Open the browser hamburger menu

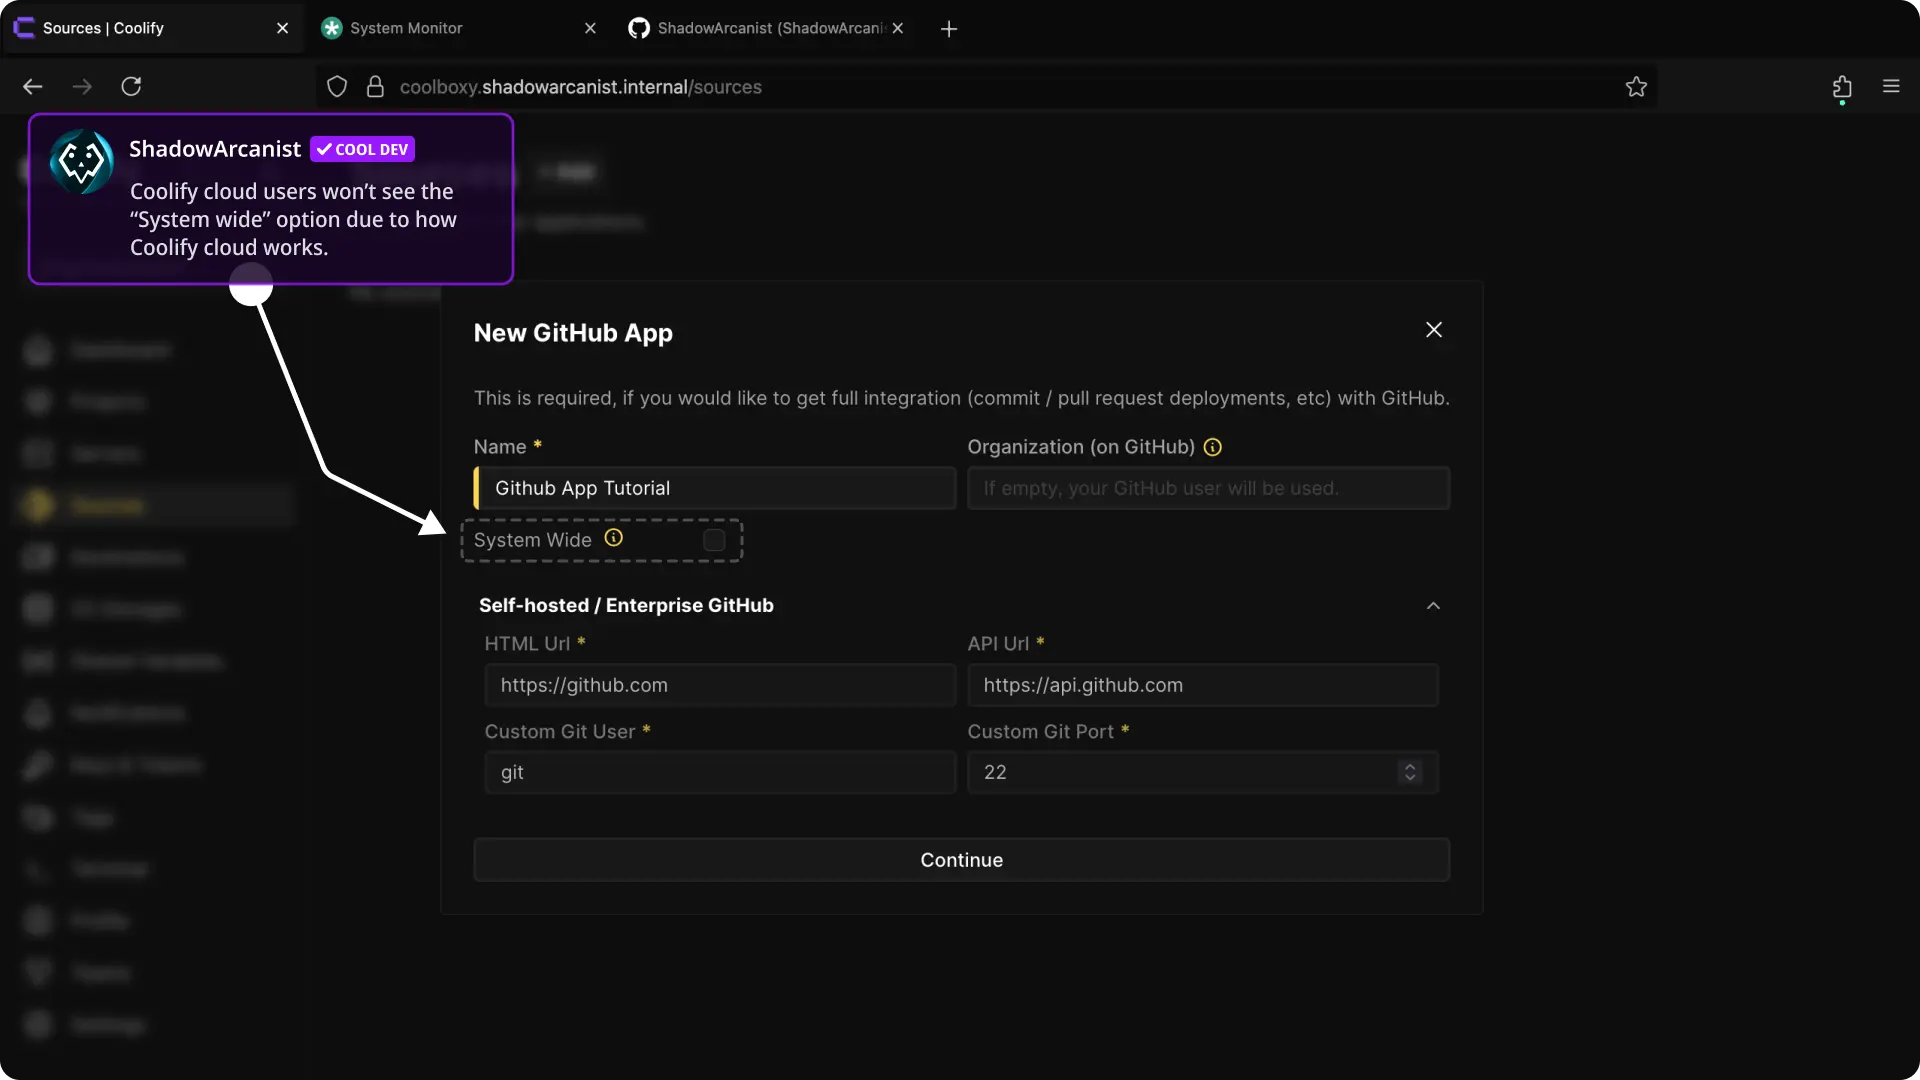point(1891,86)
